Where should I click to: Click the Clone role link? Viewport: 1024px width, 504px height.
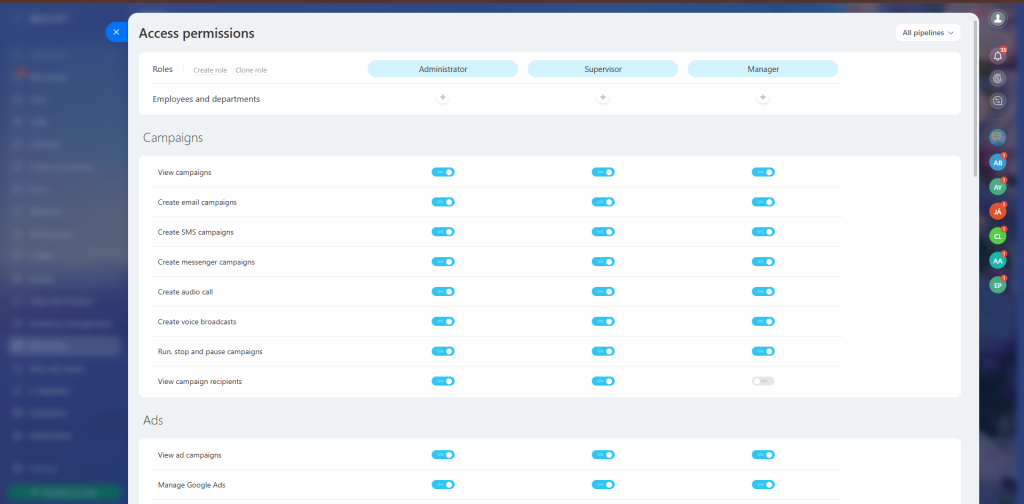[251, 70]
